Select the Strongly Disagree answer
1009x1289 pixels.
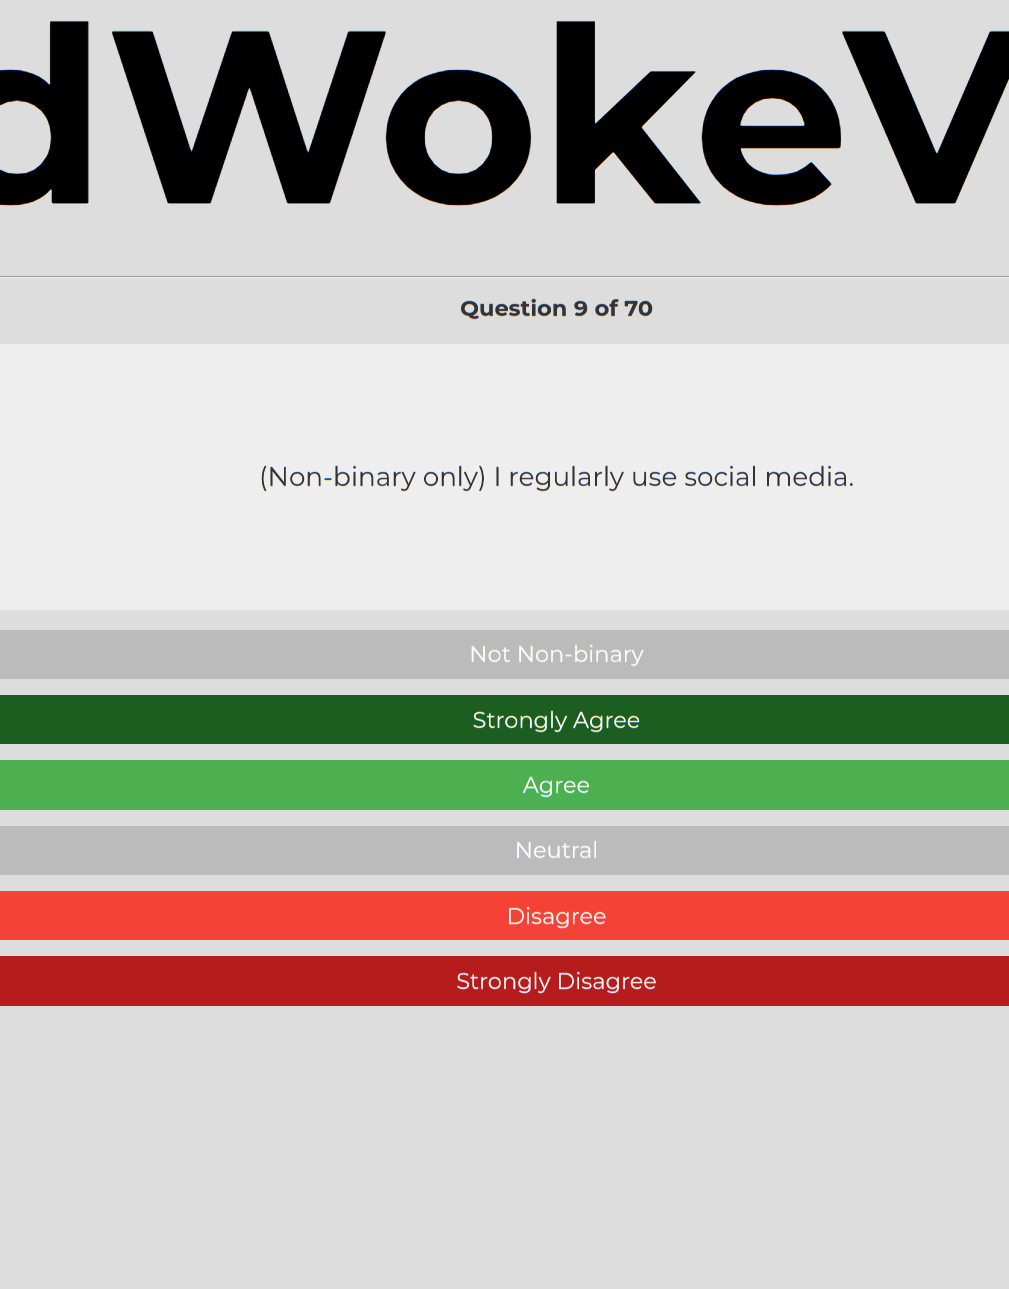(504, 981)
